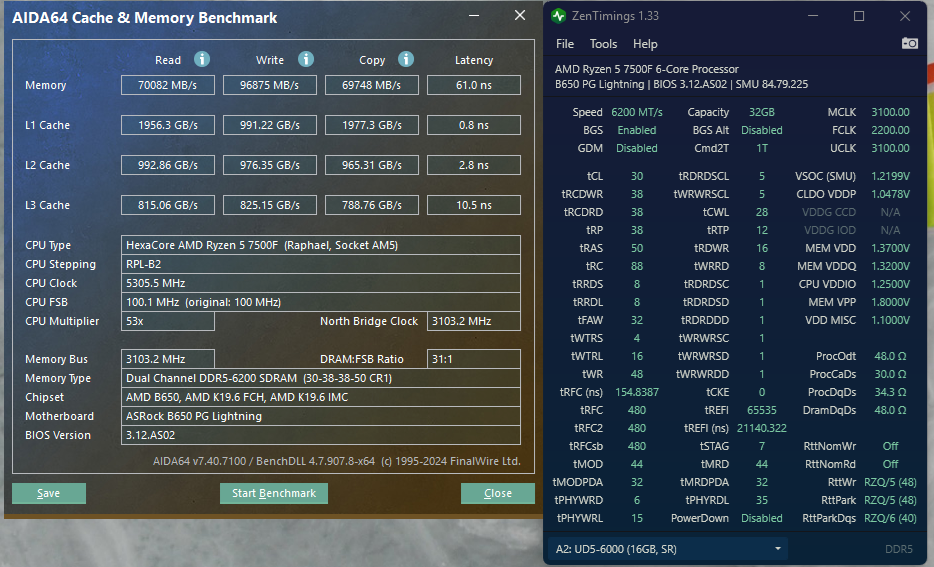Screen dimensions: 934x567
Task: Select the Memory Latency 61.0 ns field
Action: coord(474,85)
